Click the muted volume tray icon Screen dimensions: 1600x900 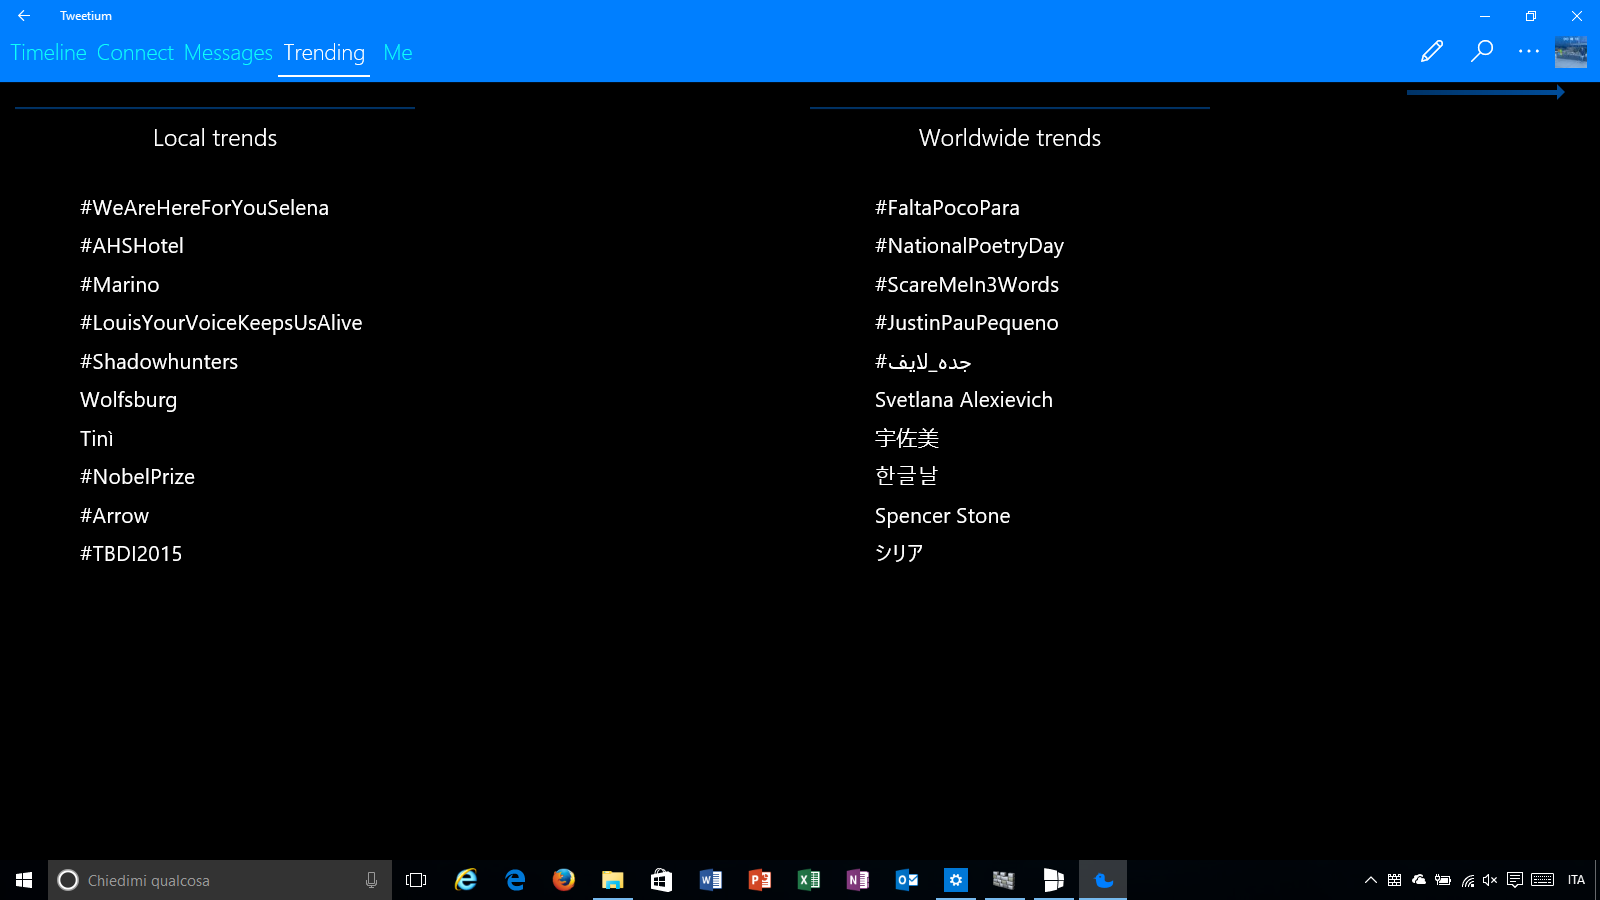(1490, 880)
